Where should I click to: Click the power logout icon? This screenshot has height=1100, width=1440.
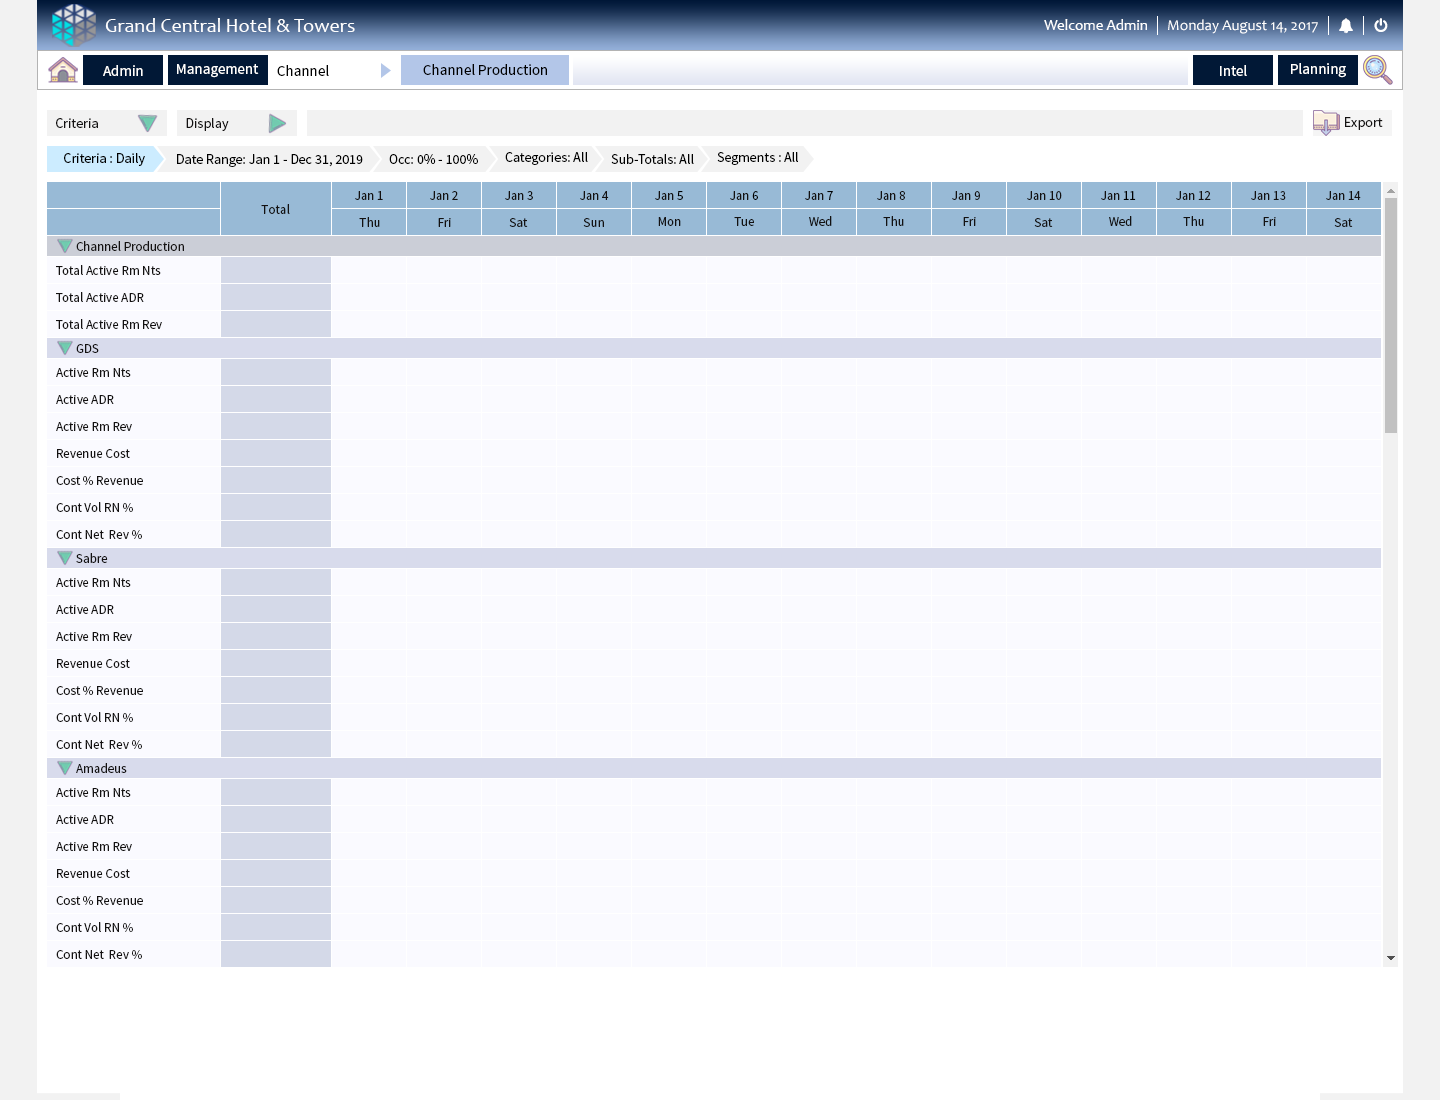point(1381,26)
